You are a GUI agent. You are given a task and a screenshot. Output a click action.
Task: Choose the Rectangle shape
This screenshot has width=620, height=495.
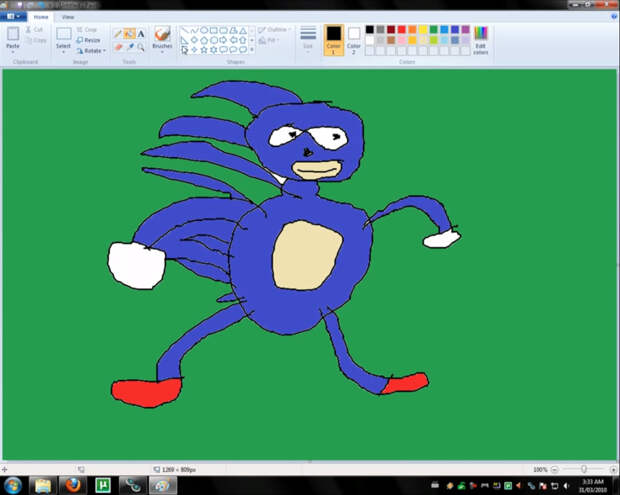tap(214, 30)
